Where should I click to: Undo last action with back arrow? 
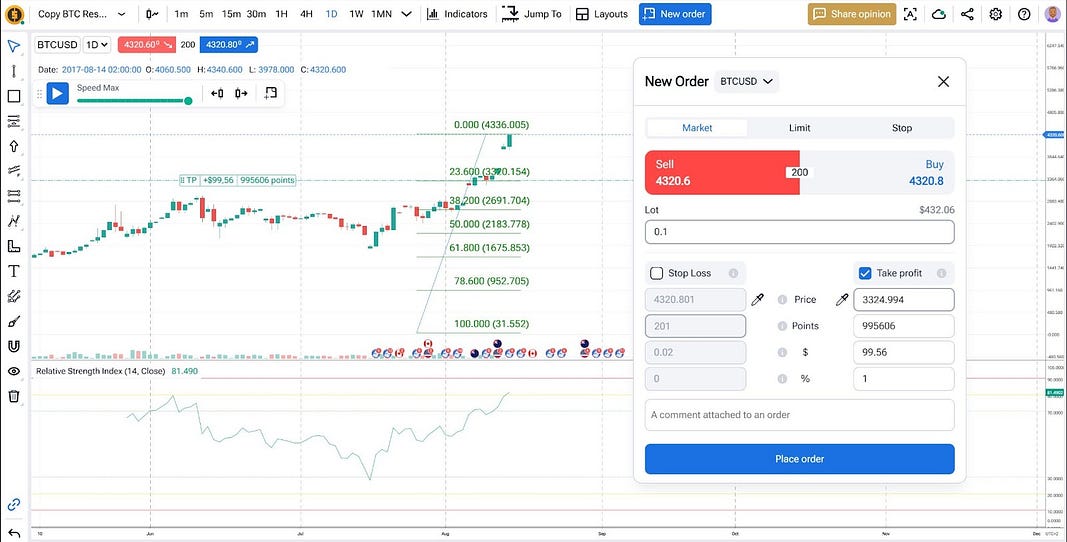(x=14, y=532)
